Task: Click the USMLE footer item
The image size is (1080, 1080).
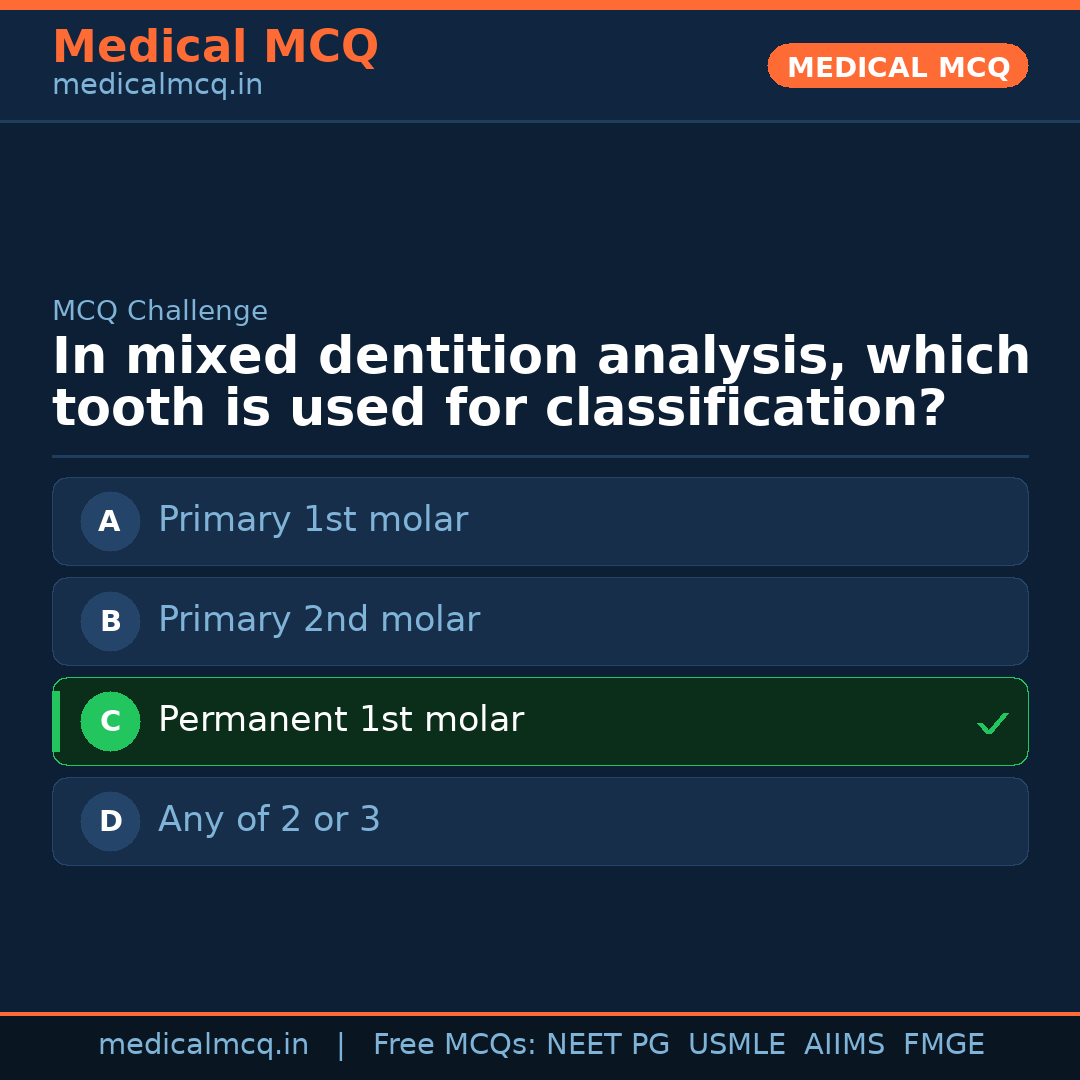Action: [737, 1044]
